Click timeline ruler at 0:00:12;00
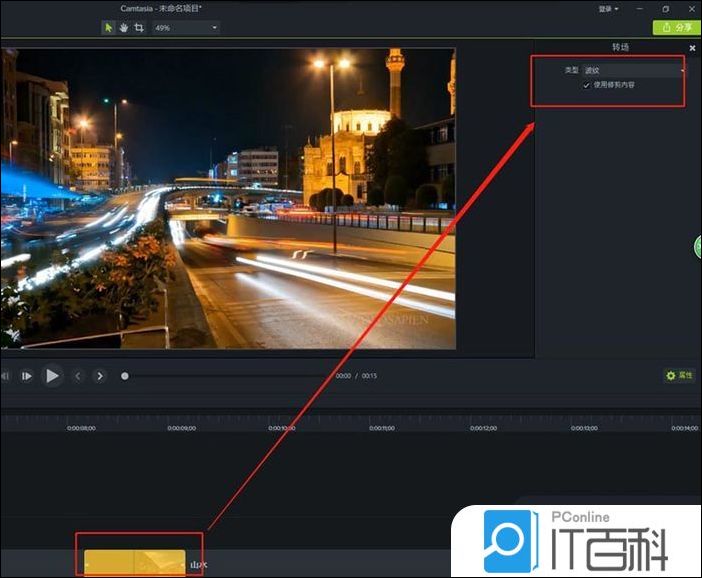This screenshot has height=578, width=702. coord(483,428)
